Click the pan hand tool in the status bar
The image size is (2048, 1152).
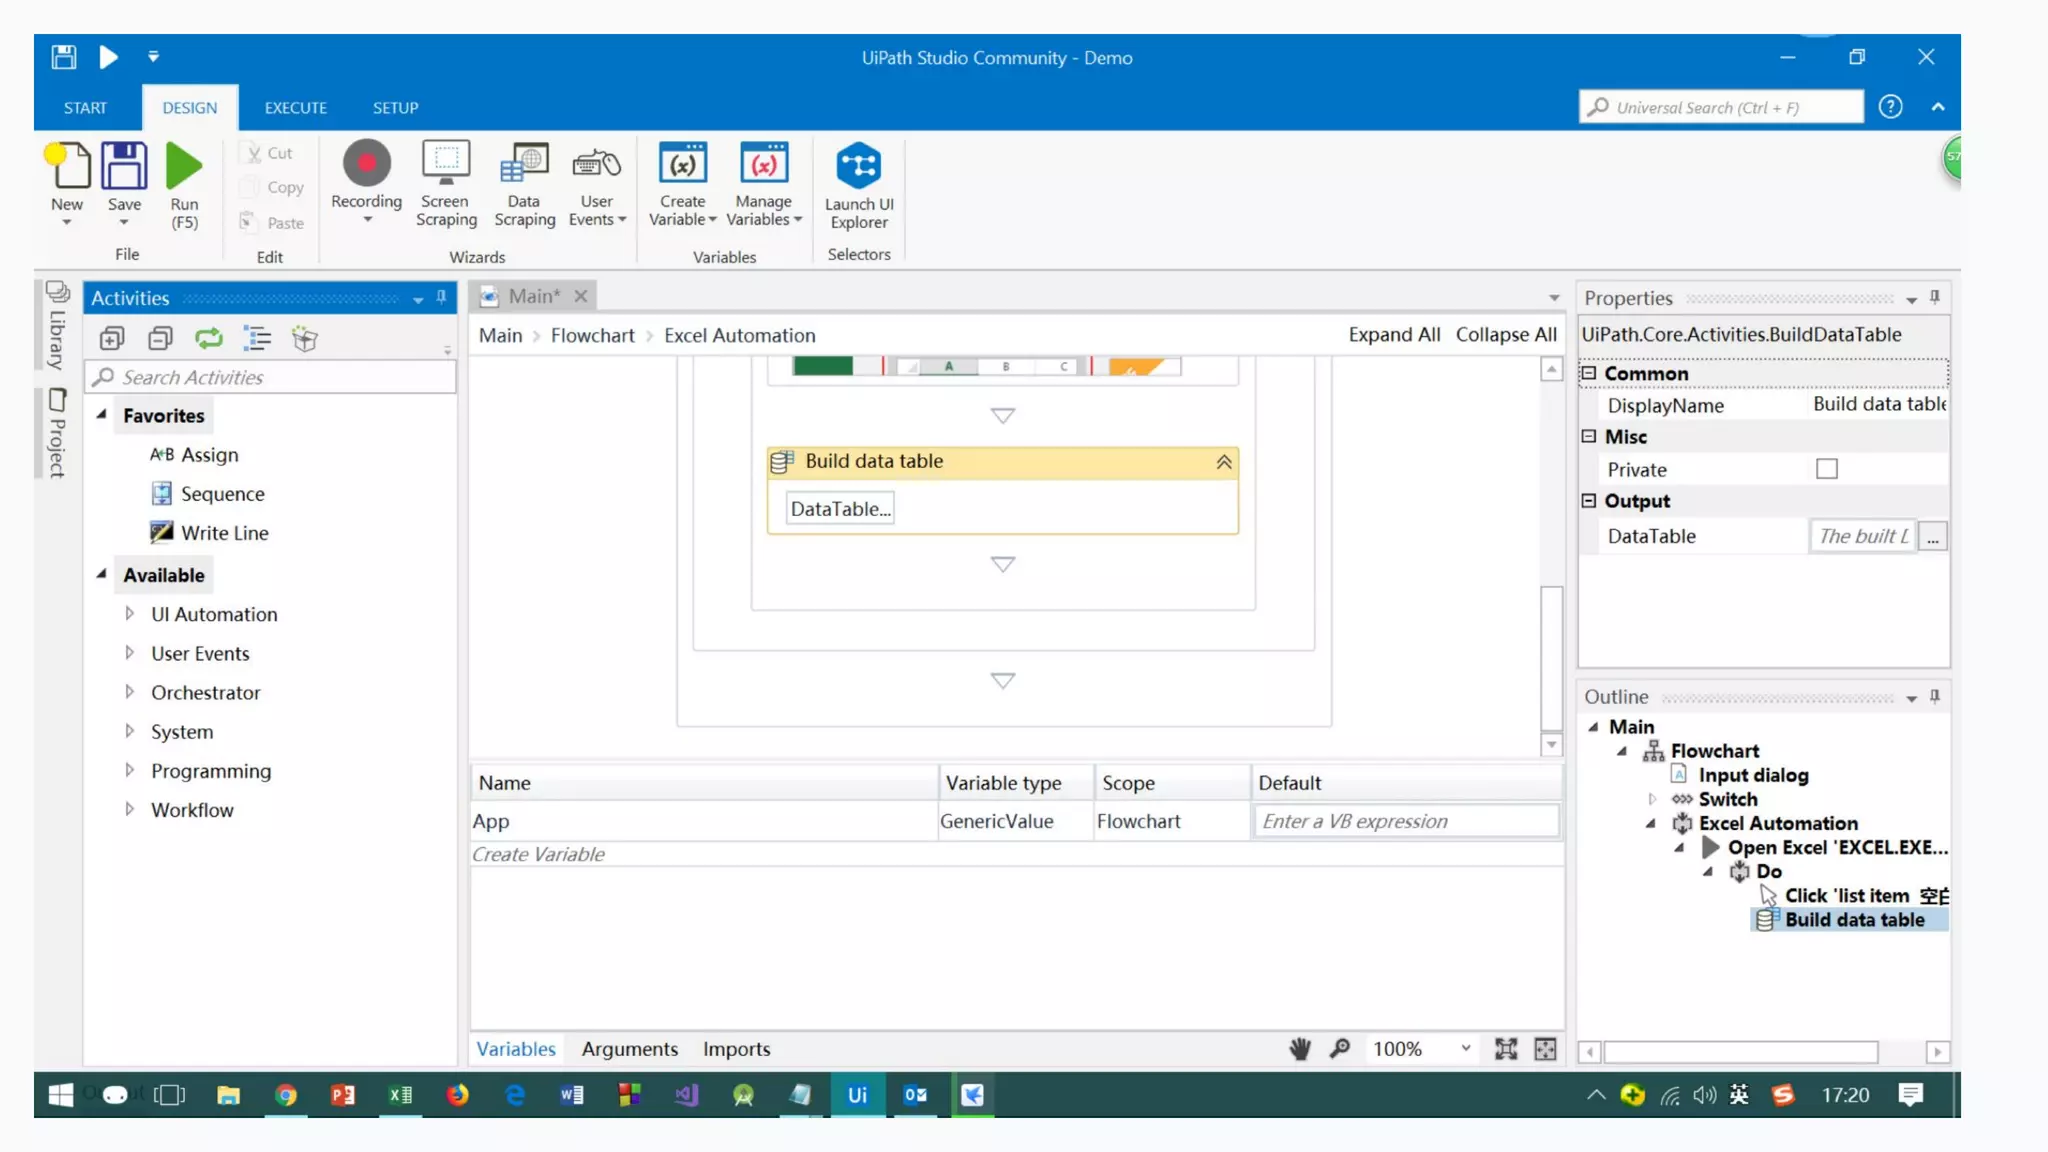[x=1299, y=1048]
